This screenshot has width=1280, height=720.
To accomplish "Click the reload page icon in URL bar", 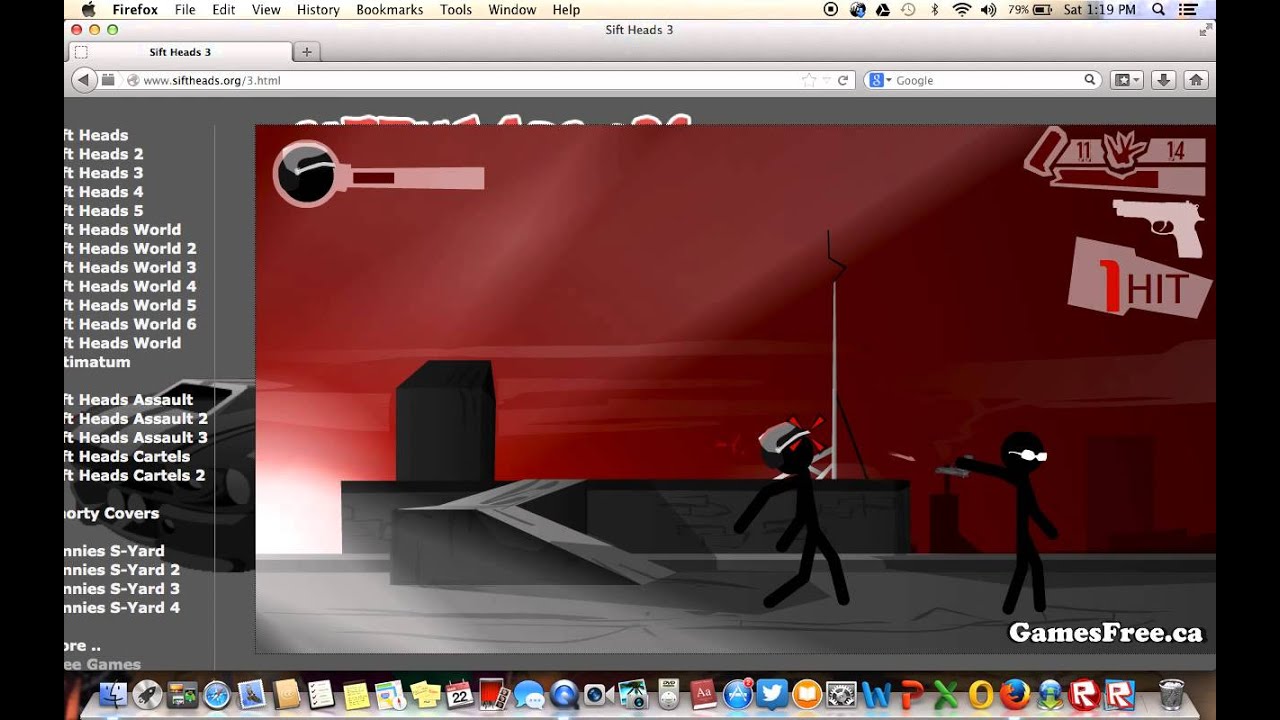I will pyautogui.click(x=843, y=80).
